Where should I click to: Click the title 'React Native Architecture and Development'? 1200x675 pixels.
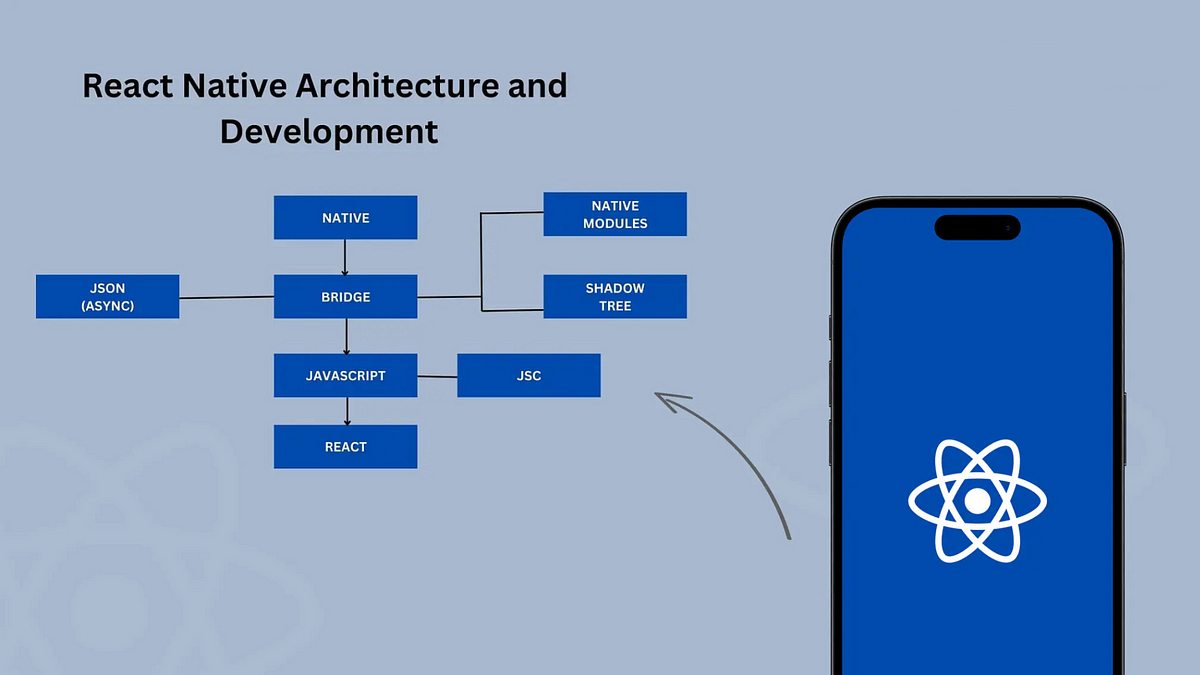(x=325, y=108)
